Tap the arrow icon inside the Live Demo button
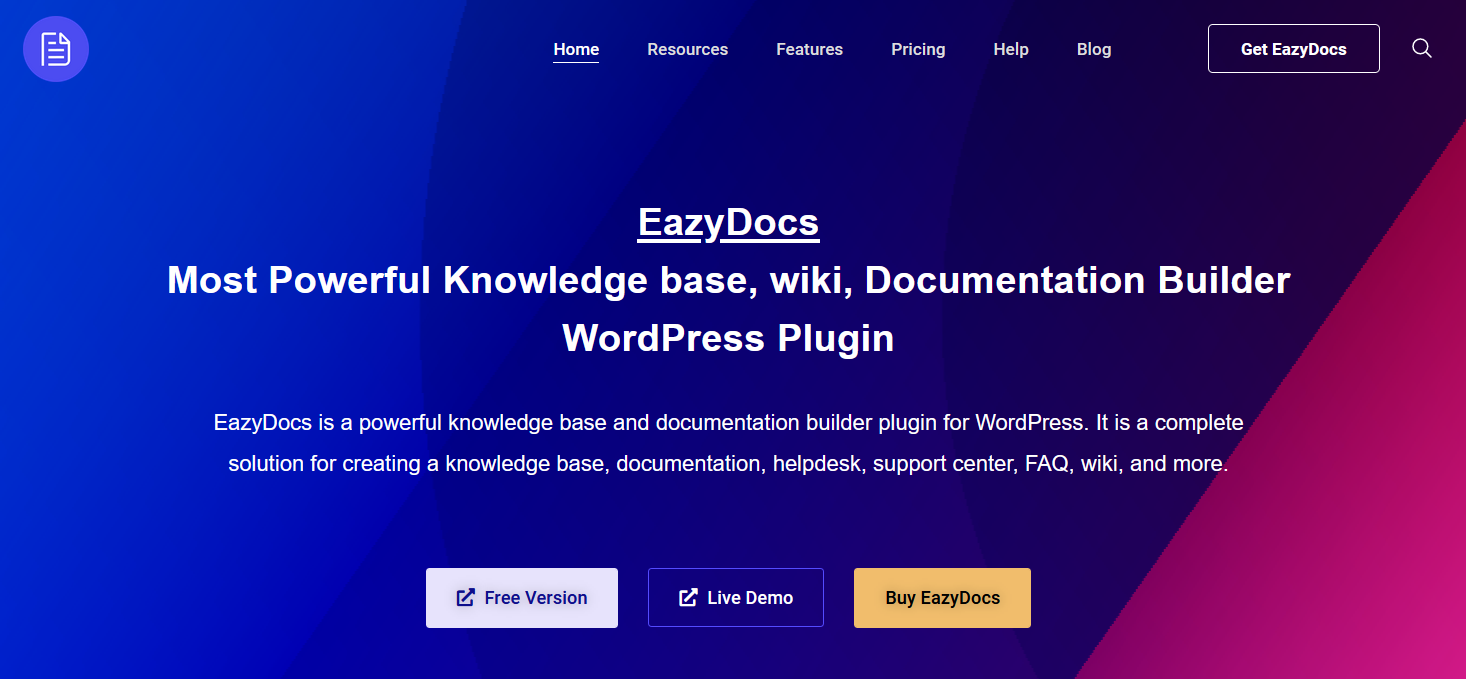 [x=686, y=597]
